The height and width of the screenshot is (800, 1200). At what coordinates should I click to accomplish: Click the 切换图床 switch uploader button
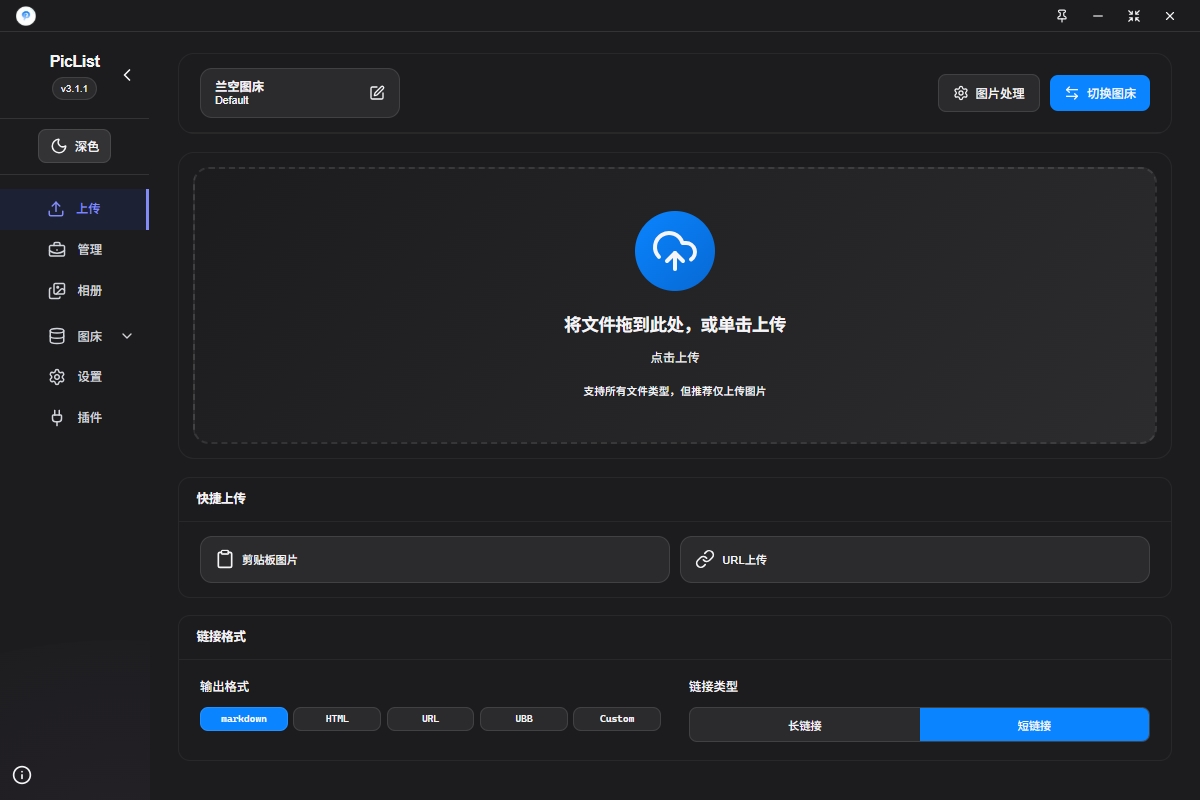[x=1100, y=92]
